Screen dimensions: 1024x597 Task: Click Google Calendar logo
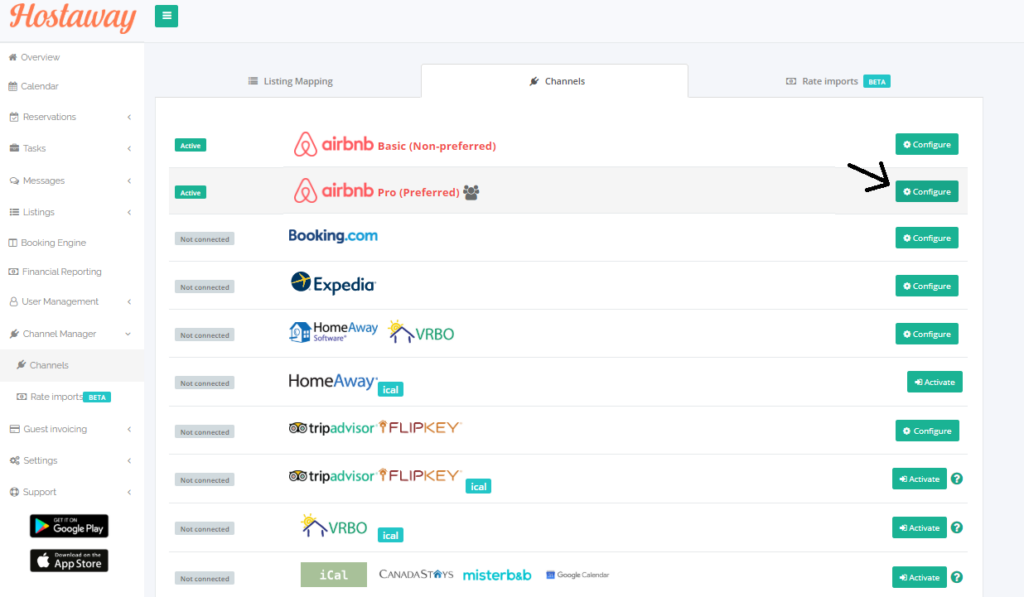(x=577, y=575)
